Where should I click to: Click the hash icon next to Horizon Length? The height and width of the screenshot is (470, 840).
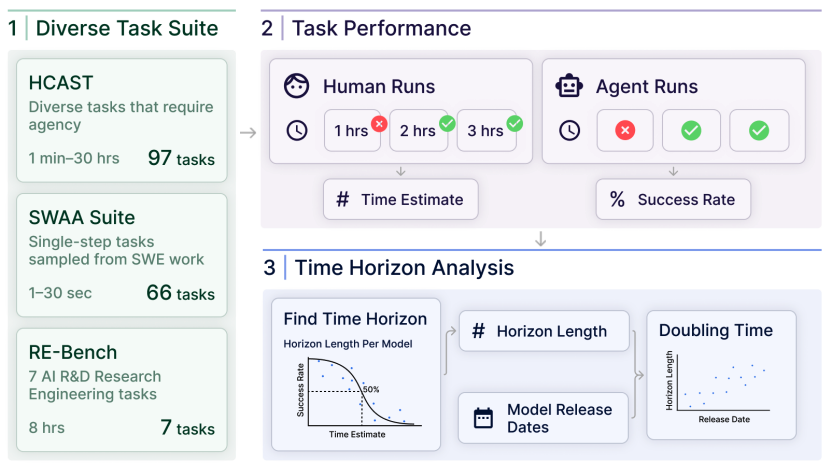[478, 331]
